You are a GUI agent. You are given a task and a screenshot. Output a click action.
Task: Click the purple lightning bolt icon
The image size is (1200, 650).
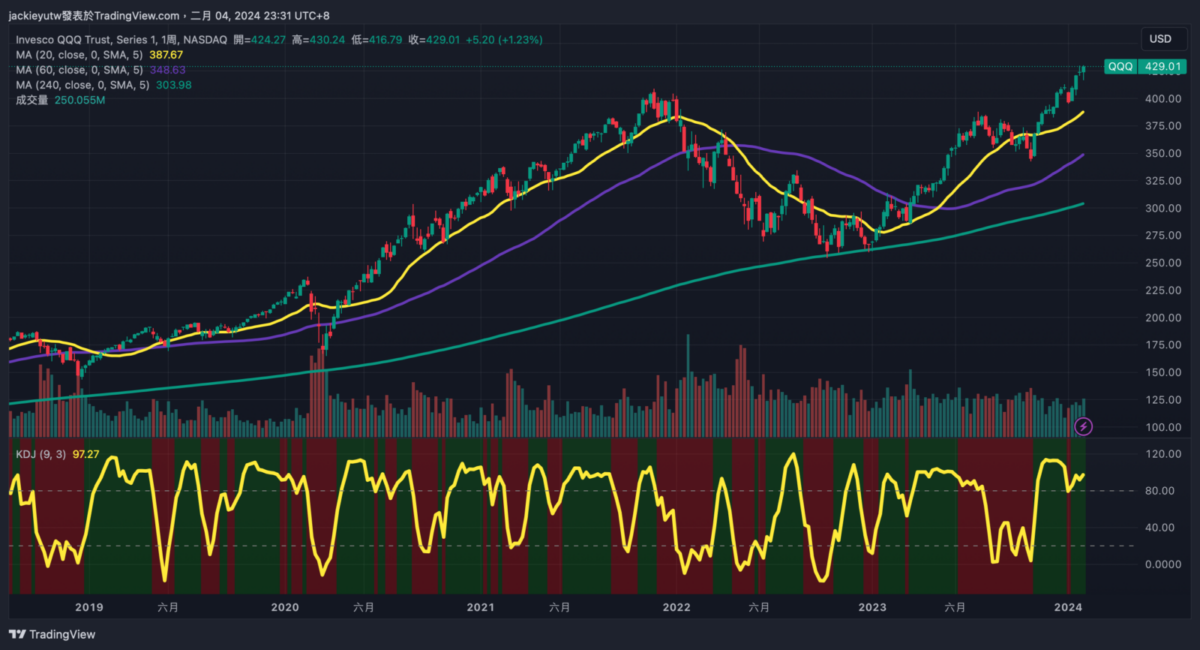tap(1083, 427)
